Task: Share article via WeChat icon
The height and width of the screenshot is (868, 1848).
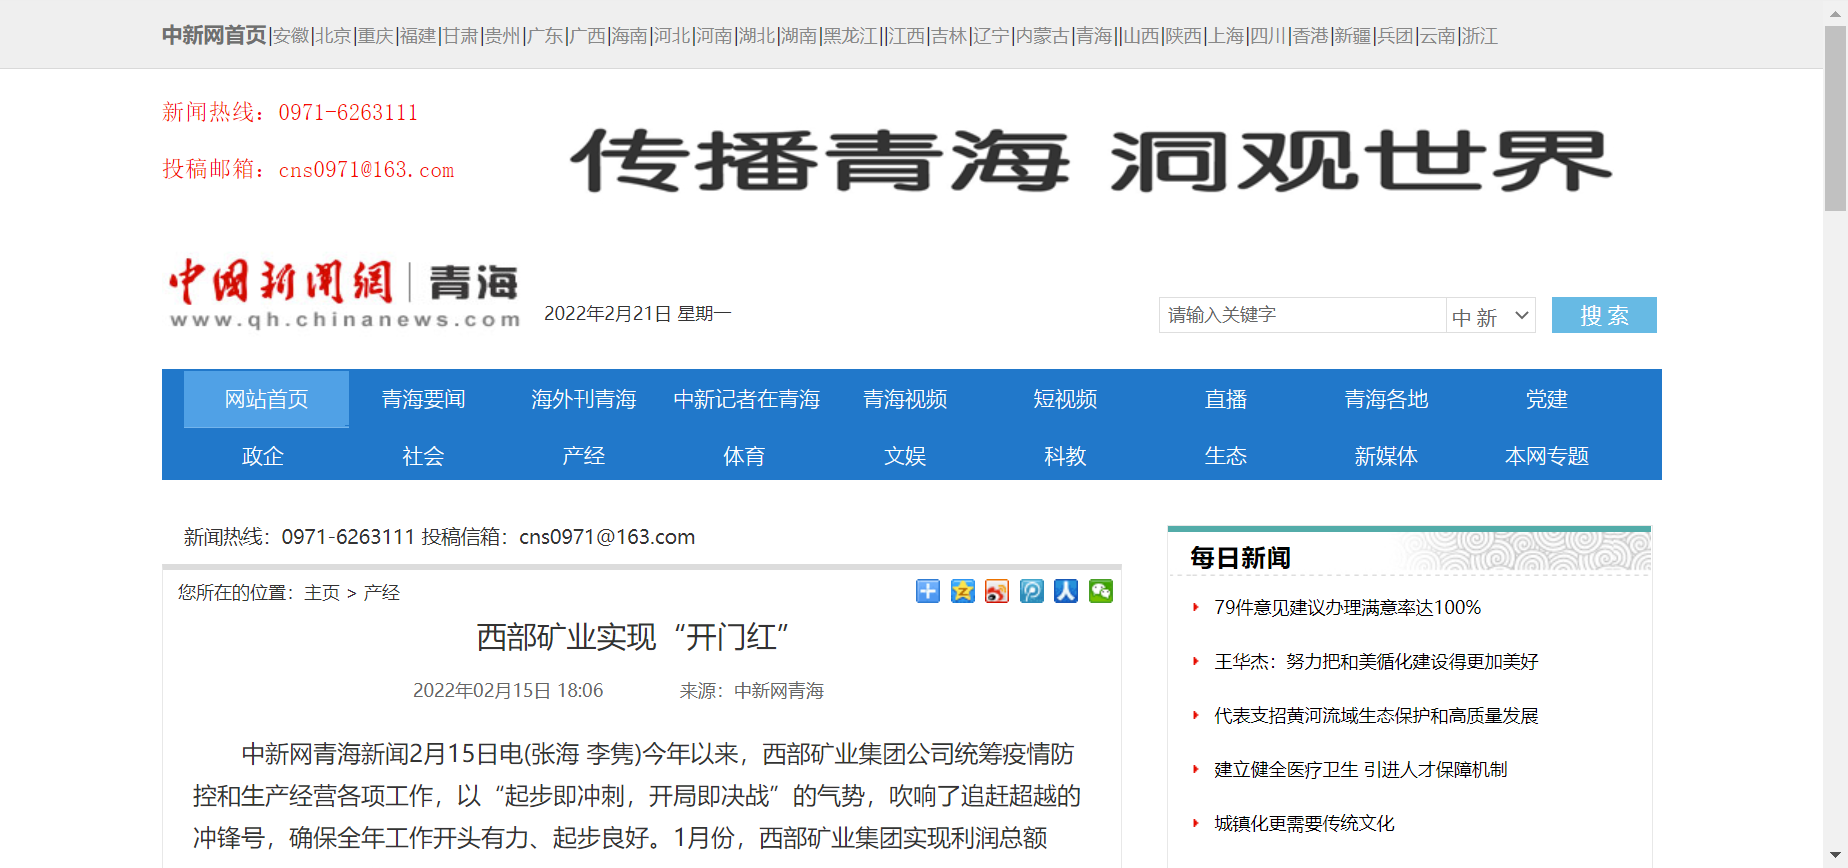Action: pos(1100,591)
